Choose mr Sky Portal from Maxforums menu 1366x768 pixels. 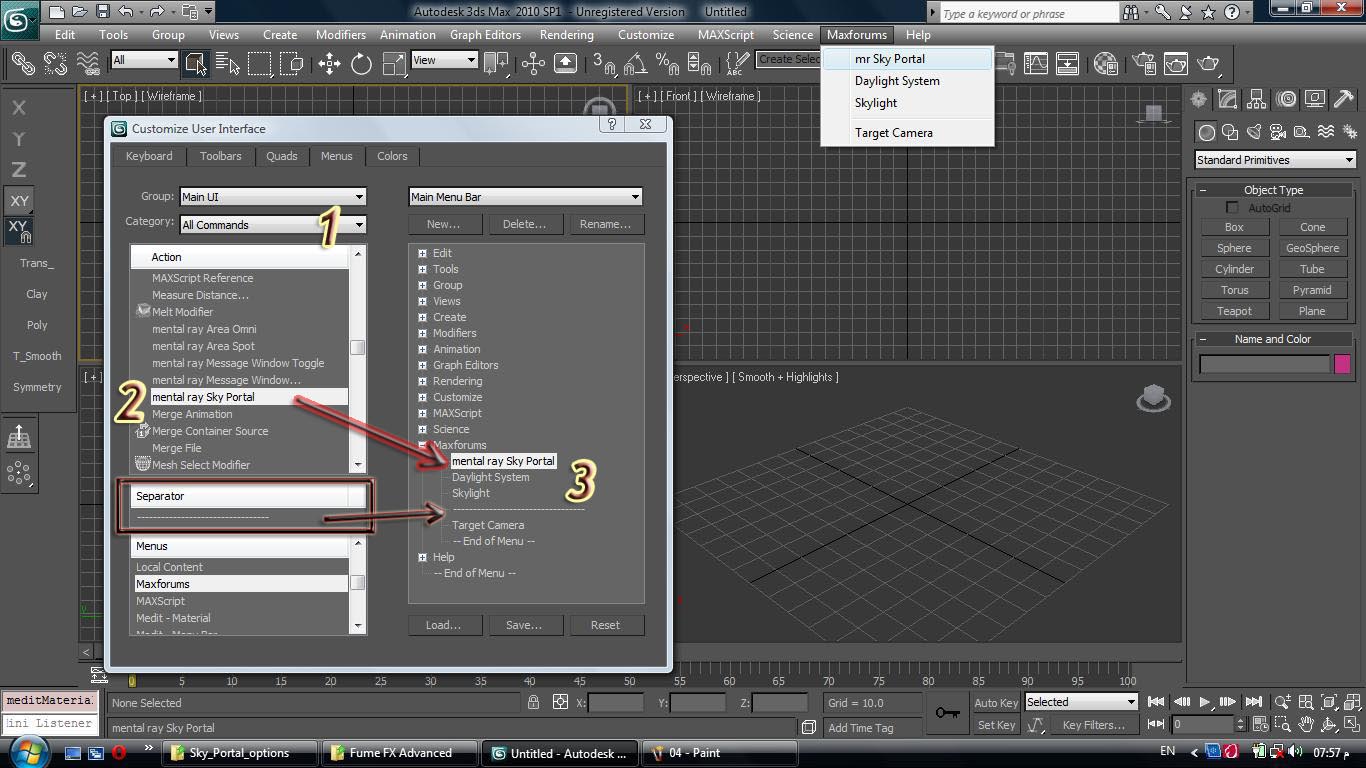907,59
